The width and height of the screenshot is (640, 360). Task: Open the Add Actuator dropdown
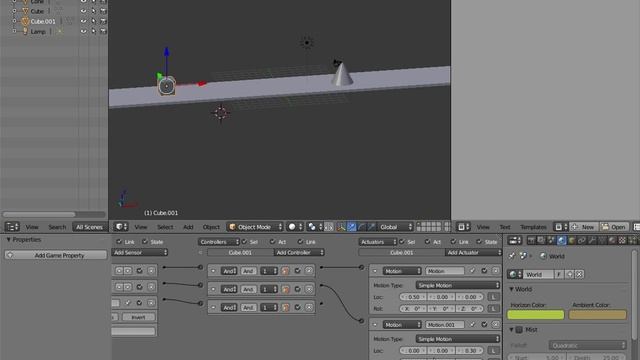[x=473, y=253]
